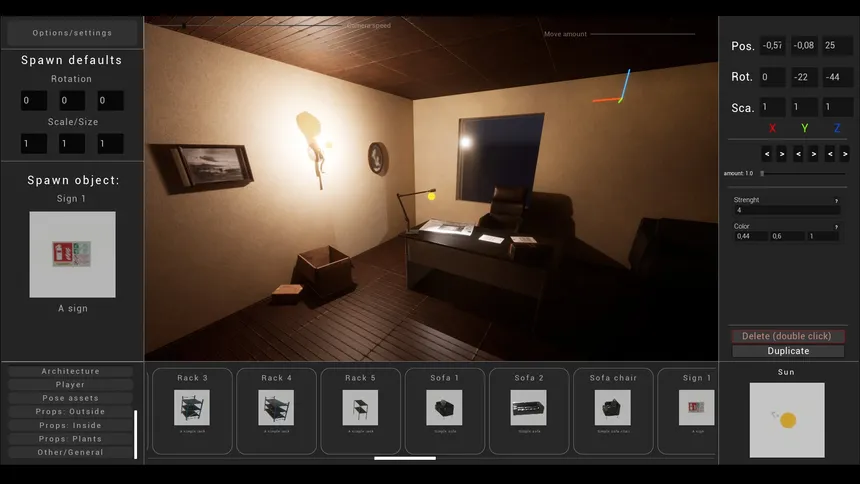This screenshot has height=484, width=860.
Task: Open the Architecture category
Action: (x=71, y=371)
